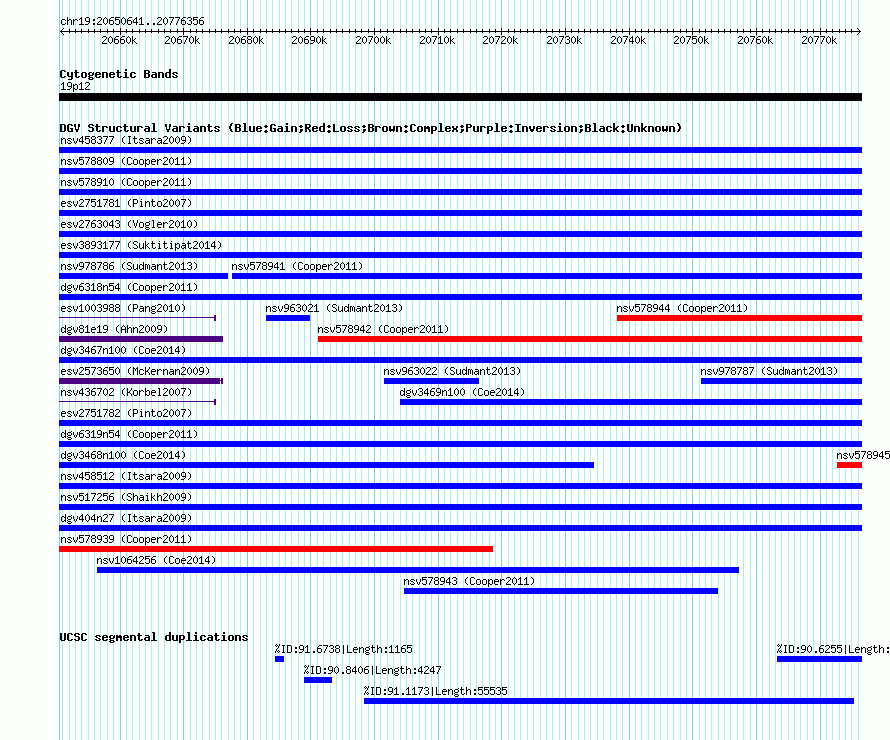Viewport: 890px width, 740px height.
Task: Click the 20700k ruler position
Action: click(x=373, y=40)
